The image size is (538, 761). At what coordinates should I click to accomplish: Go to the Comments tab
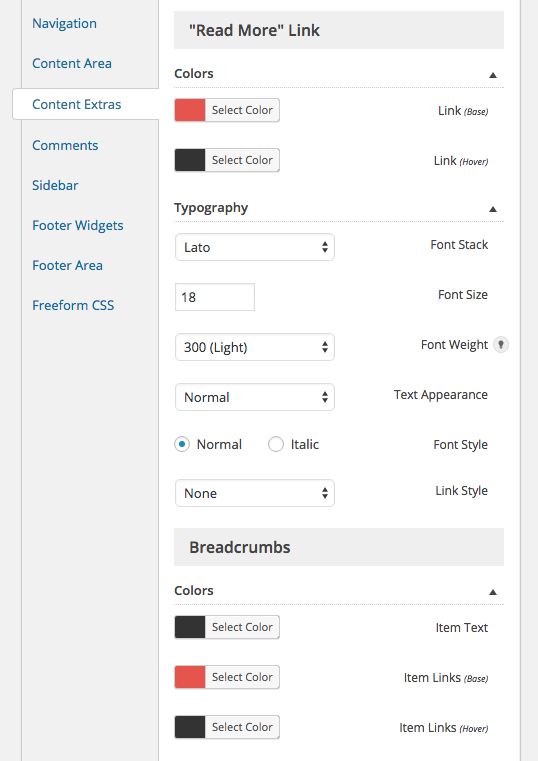(x=65, y=145)
